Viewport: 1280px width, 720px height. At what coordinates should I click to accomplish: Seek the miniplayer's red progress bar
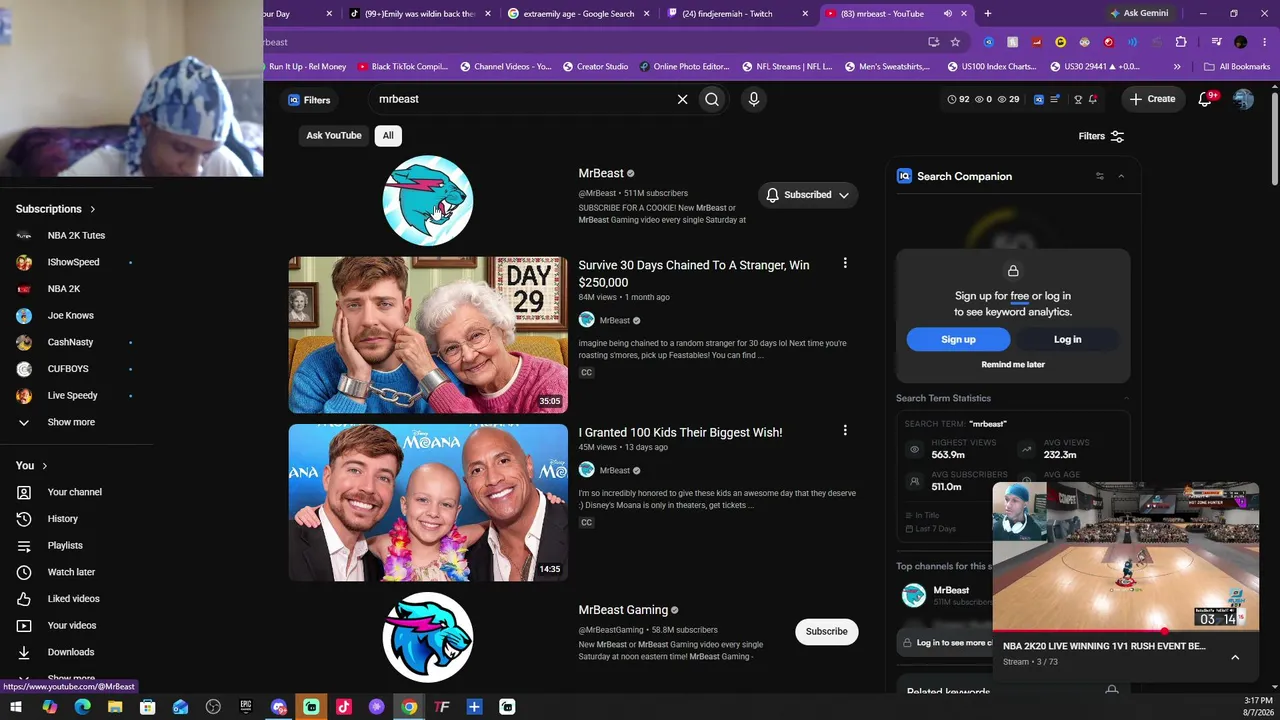coord(1126,631)
